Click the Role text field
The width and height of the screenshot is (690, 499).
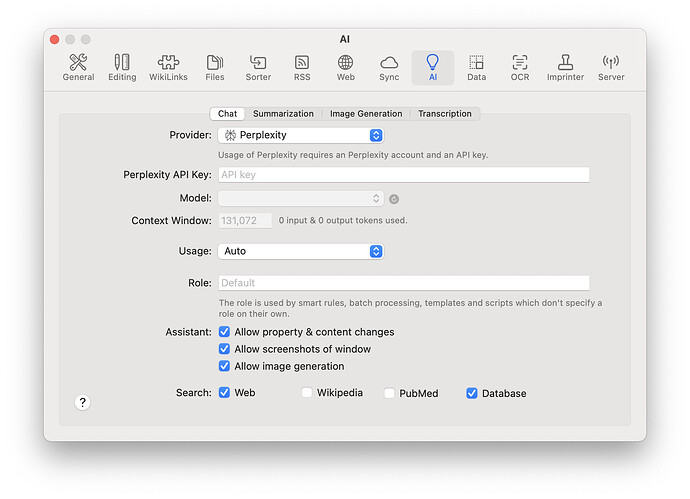tap(404, 283)
